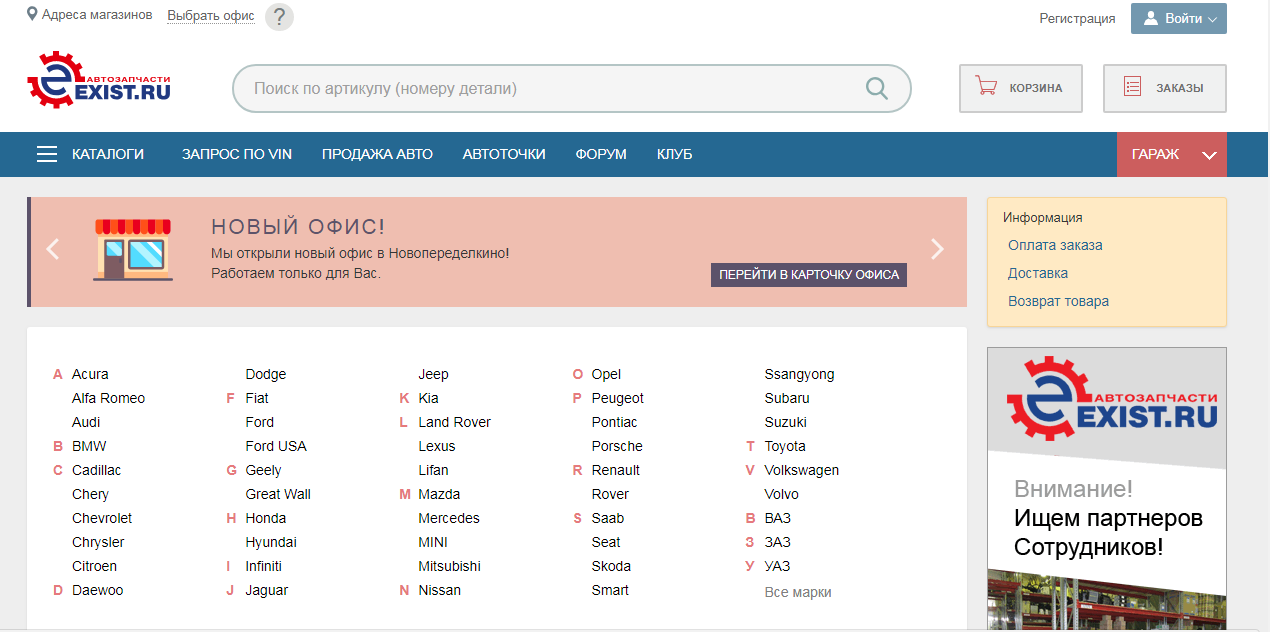
Task: Click the location pin icon near Адреса магазинов
Action: pos(32,15)
